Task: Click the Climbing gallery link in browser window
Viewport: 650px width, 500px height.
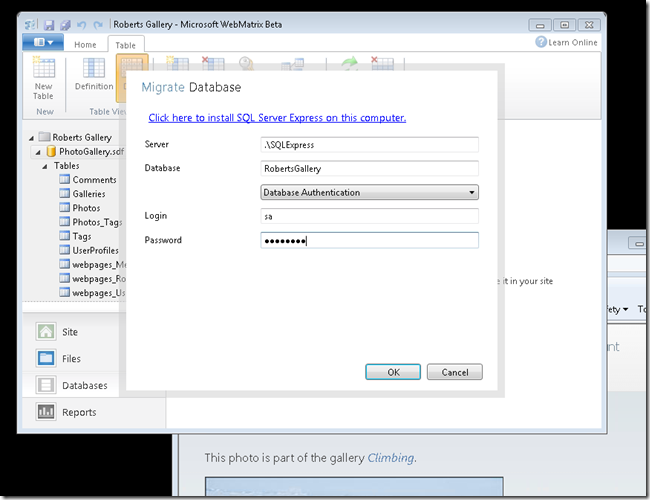Action: coord(390,458)
